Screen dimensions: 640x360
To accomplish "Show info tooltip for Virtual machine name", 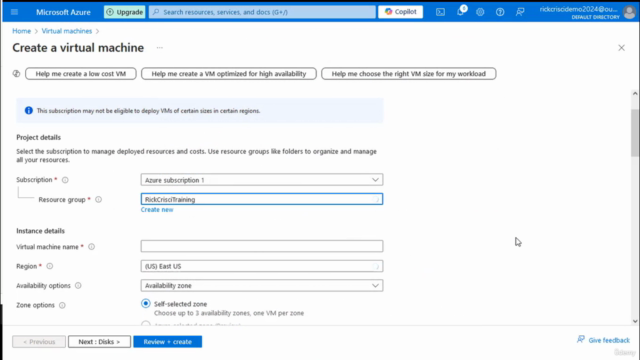I will pyautogui.click(x=91, y=247).
